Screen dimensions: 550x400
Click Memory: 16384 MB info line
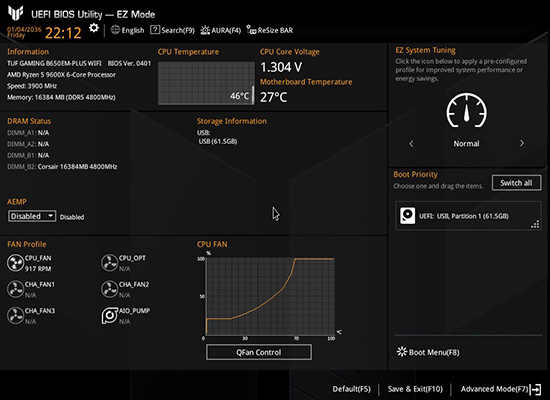(x=61, y=97)
